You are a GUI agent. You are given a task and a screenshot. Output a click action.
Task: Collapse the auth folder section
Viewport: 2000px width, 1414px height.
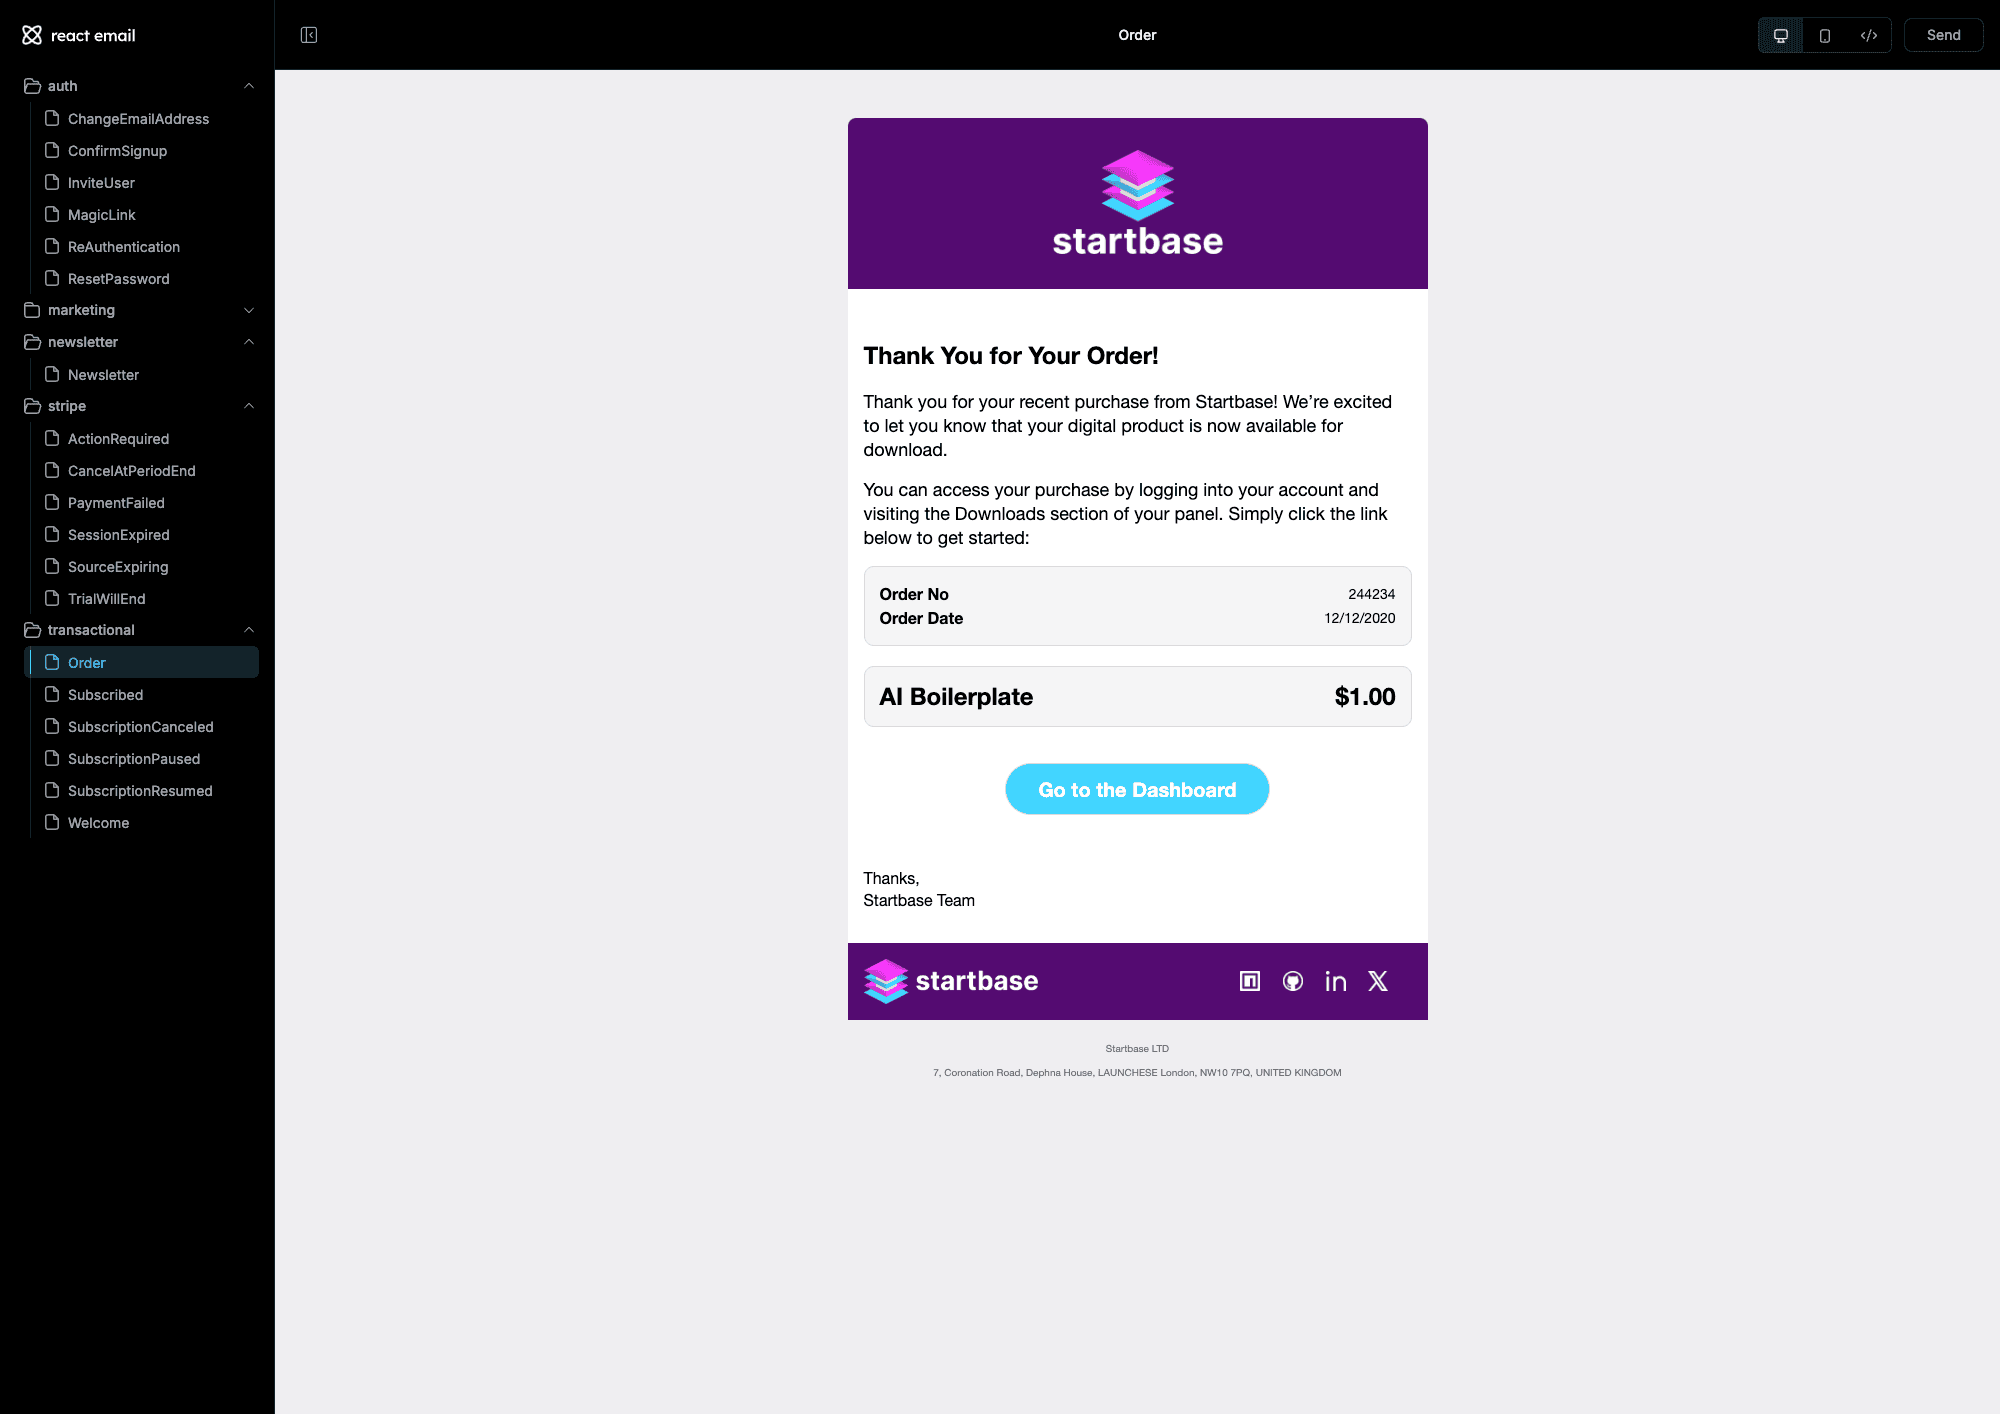click(x=249, y=86)
